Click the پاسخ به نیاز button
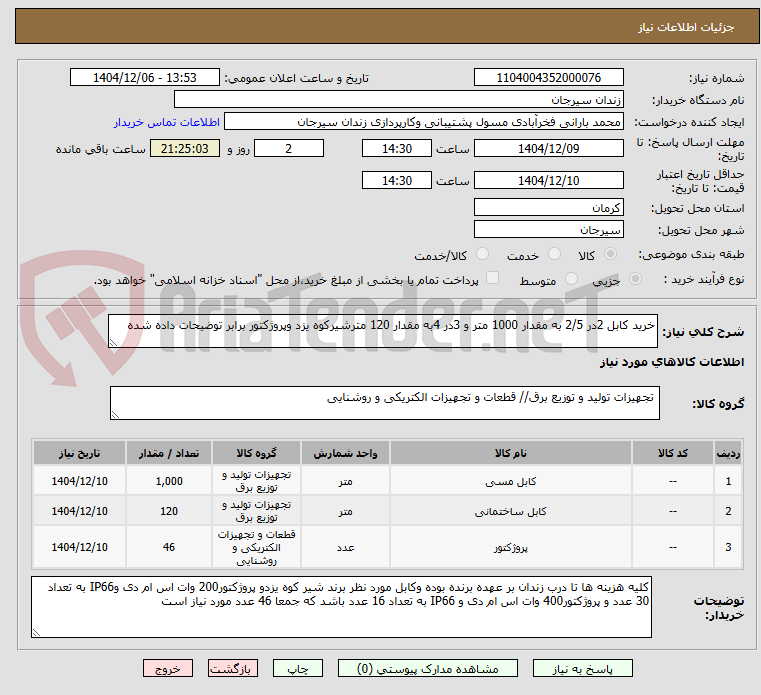Image resolution: width=761 pixels, height=695 pixels. click(582, 668)
